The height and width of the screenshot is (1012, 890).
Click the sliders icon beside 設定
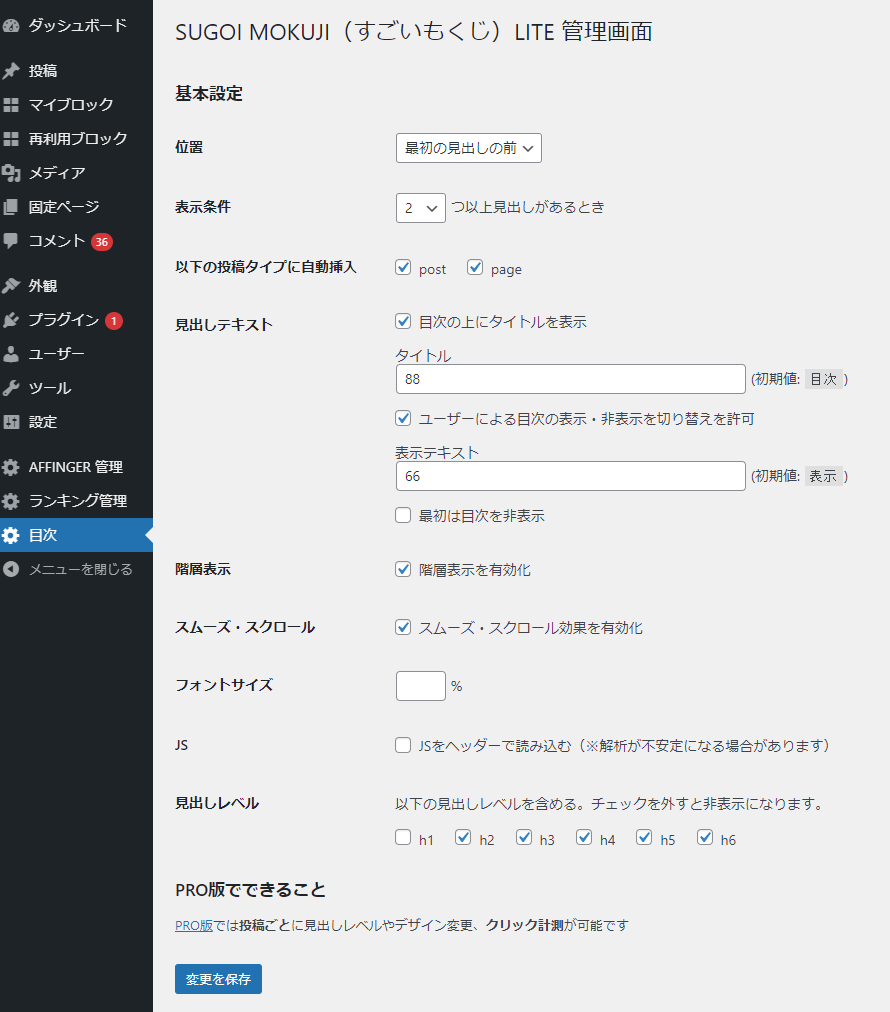coord(11,422)
